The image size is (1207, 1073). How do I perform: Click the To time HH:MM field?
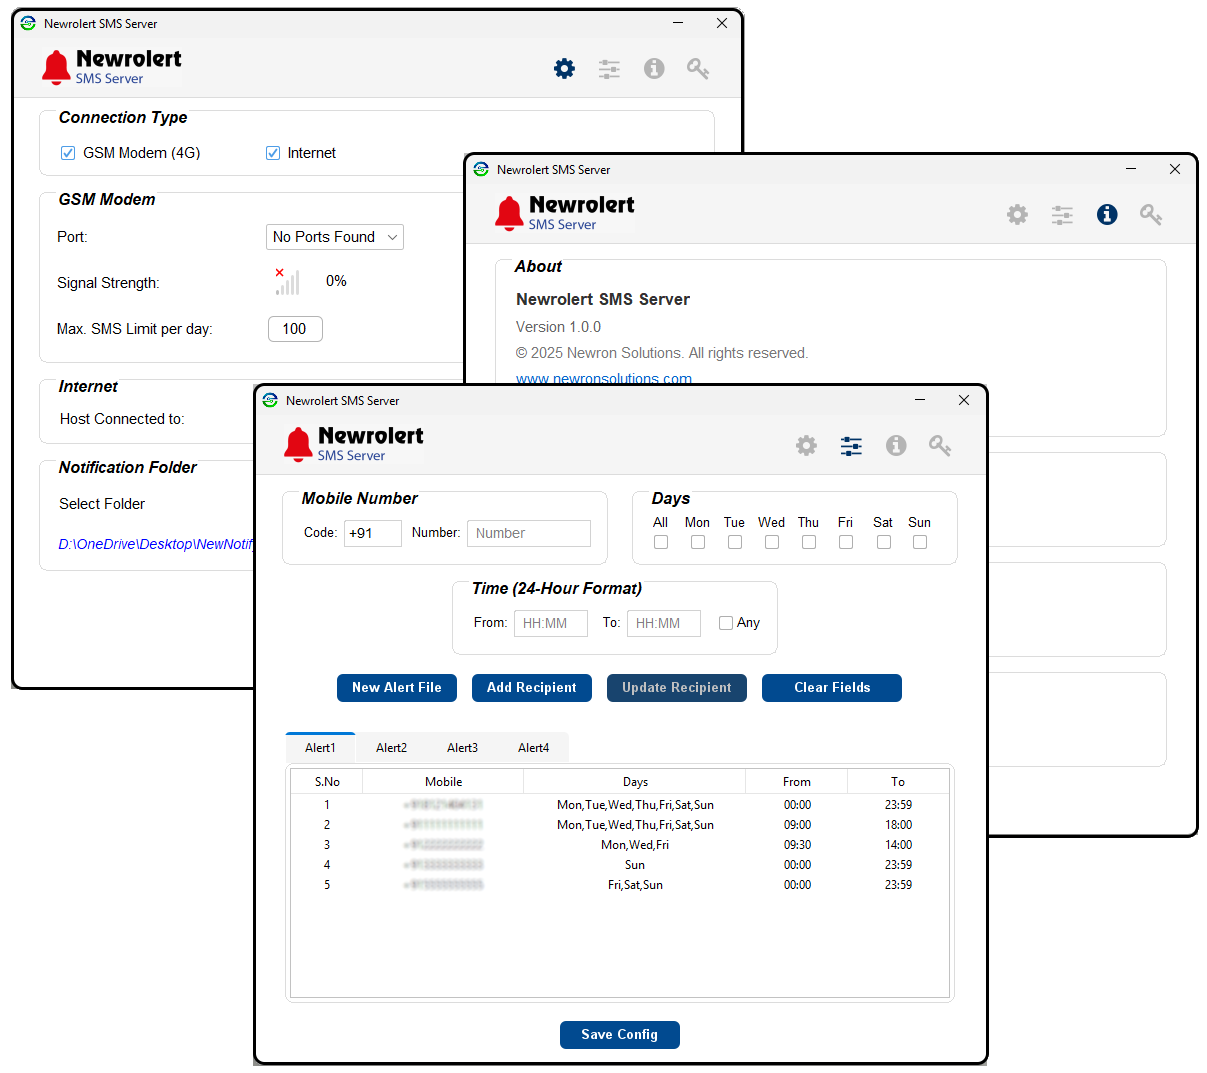click(664, 623)
